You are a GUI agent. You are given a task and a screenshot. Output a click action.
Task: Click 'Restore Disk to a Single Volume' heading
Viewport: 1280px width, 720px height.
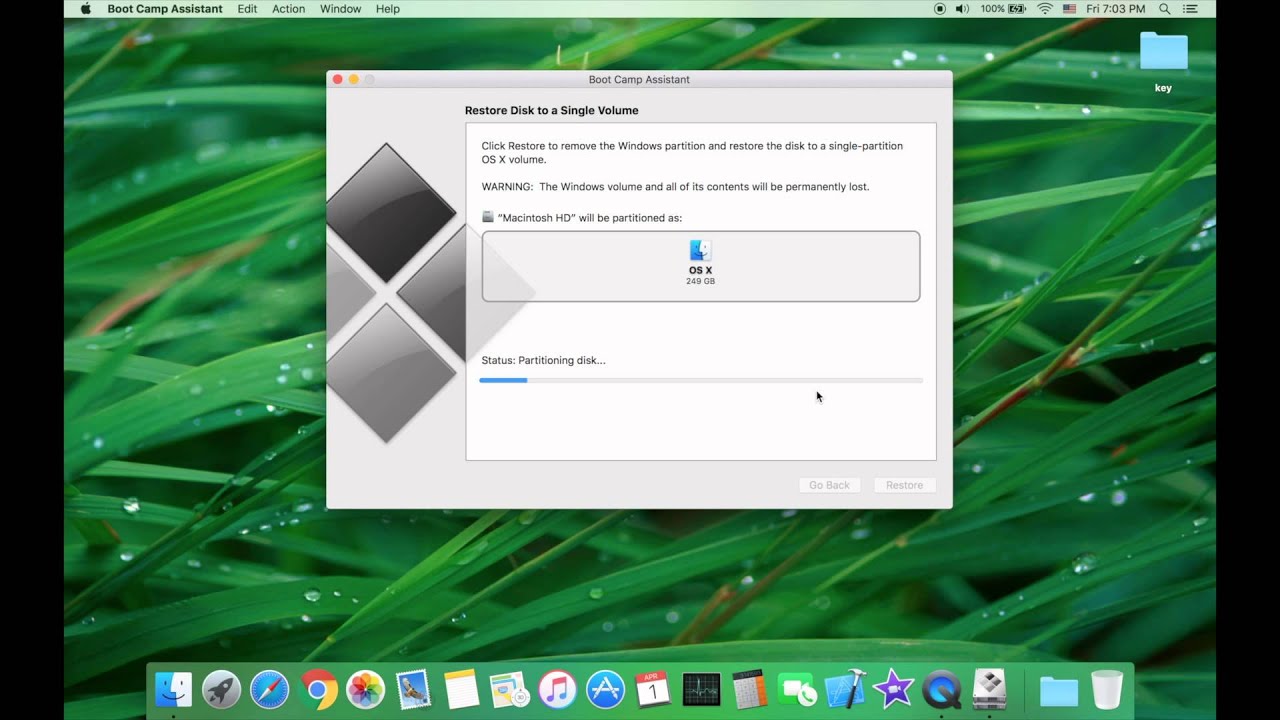point(551,110)
